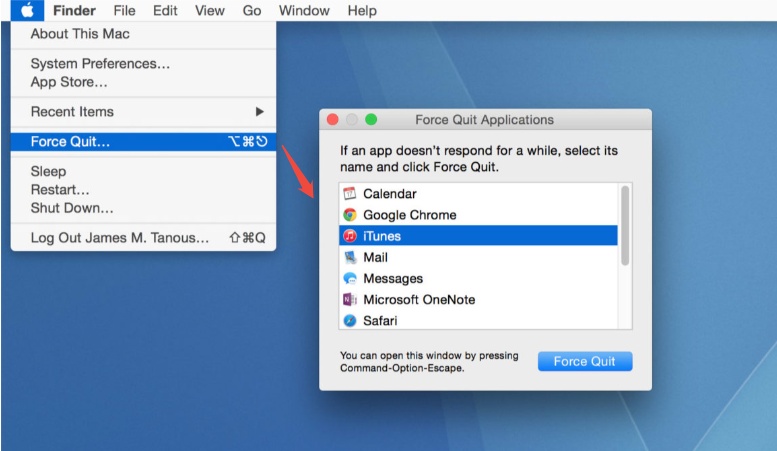Click the Calendar app icon in list
Viewport: 777px width, 451px height.
coord(350,193)
